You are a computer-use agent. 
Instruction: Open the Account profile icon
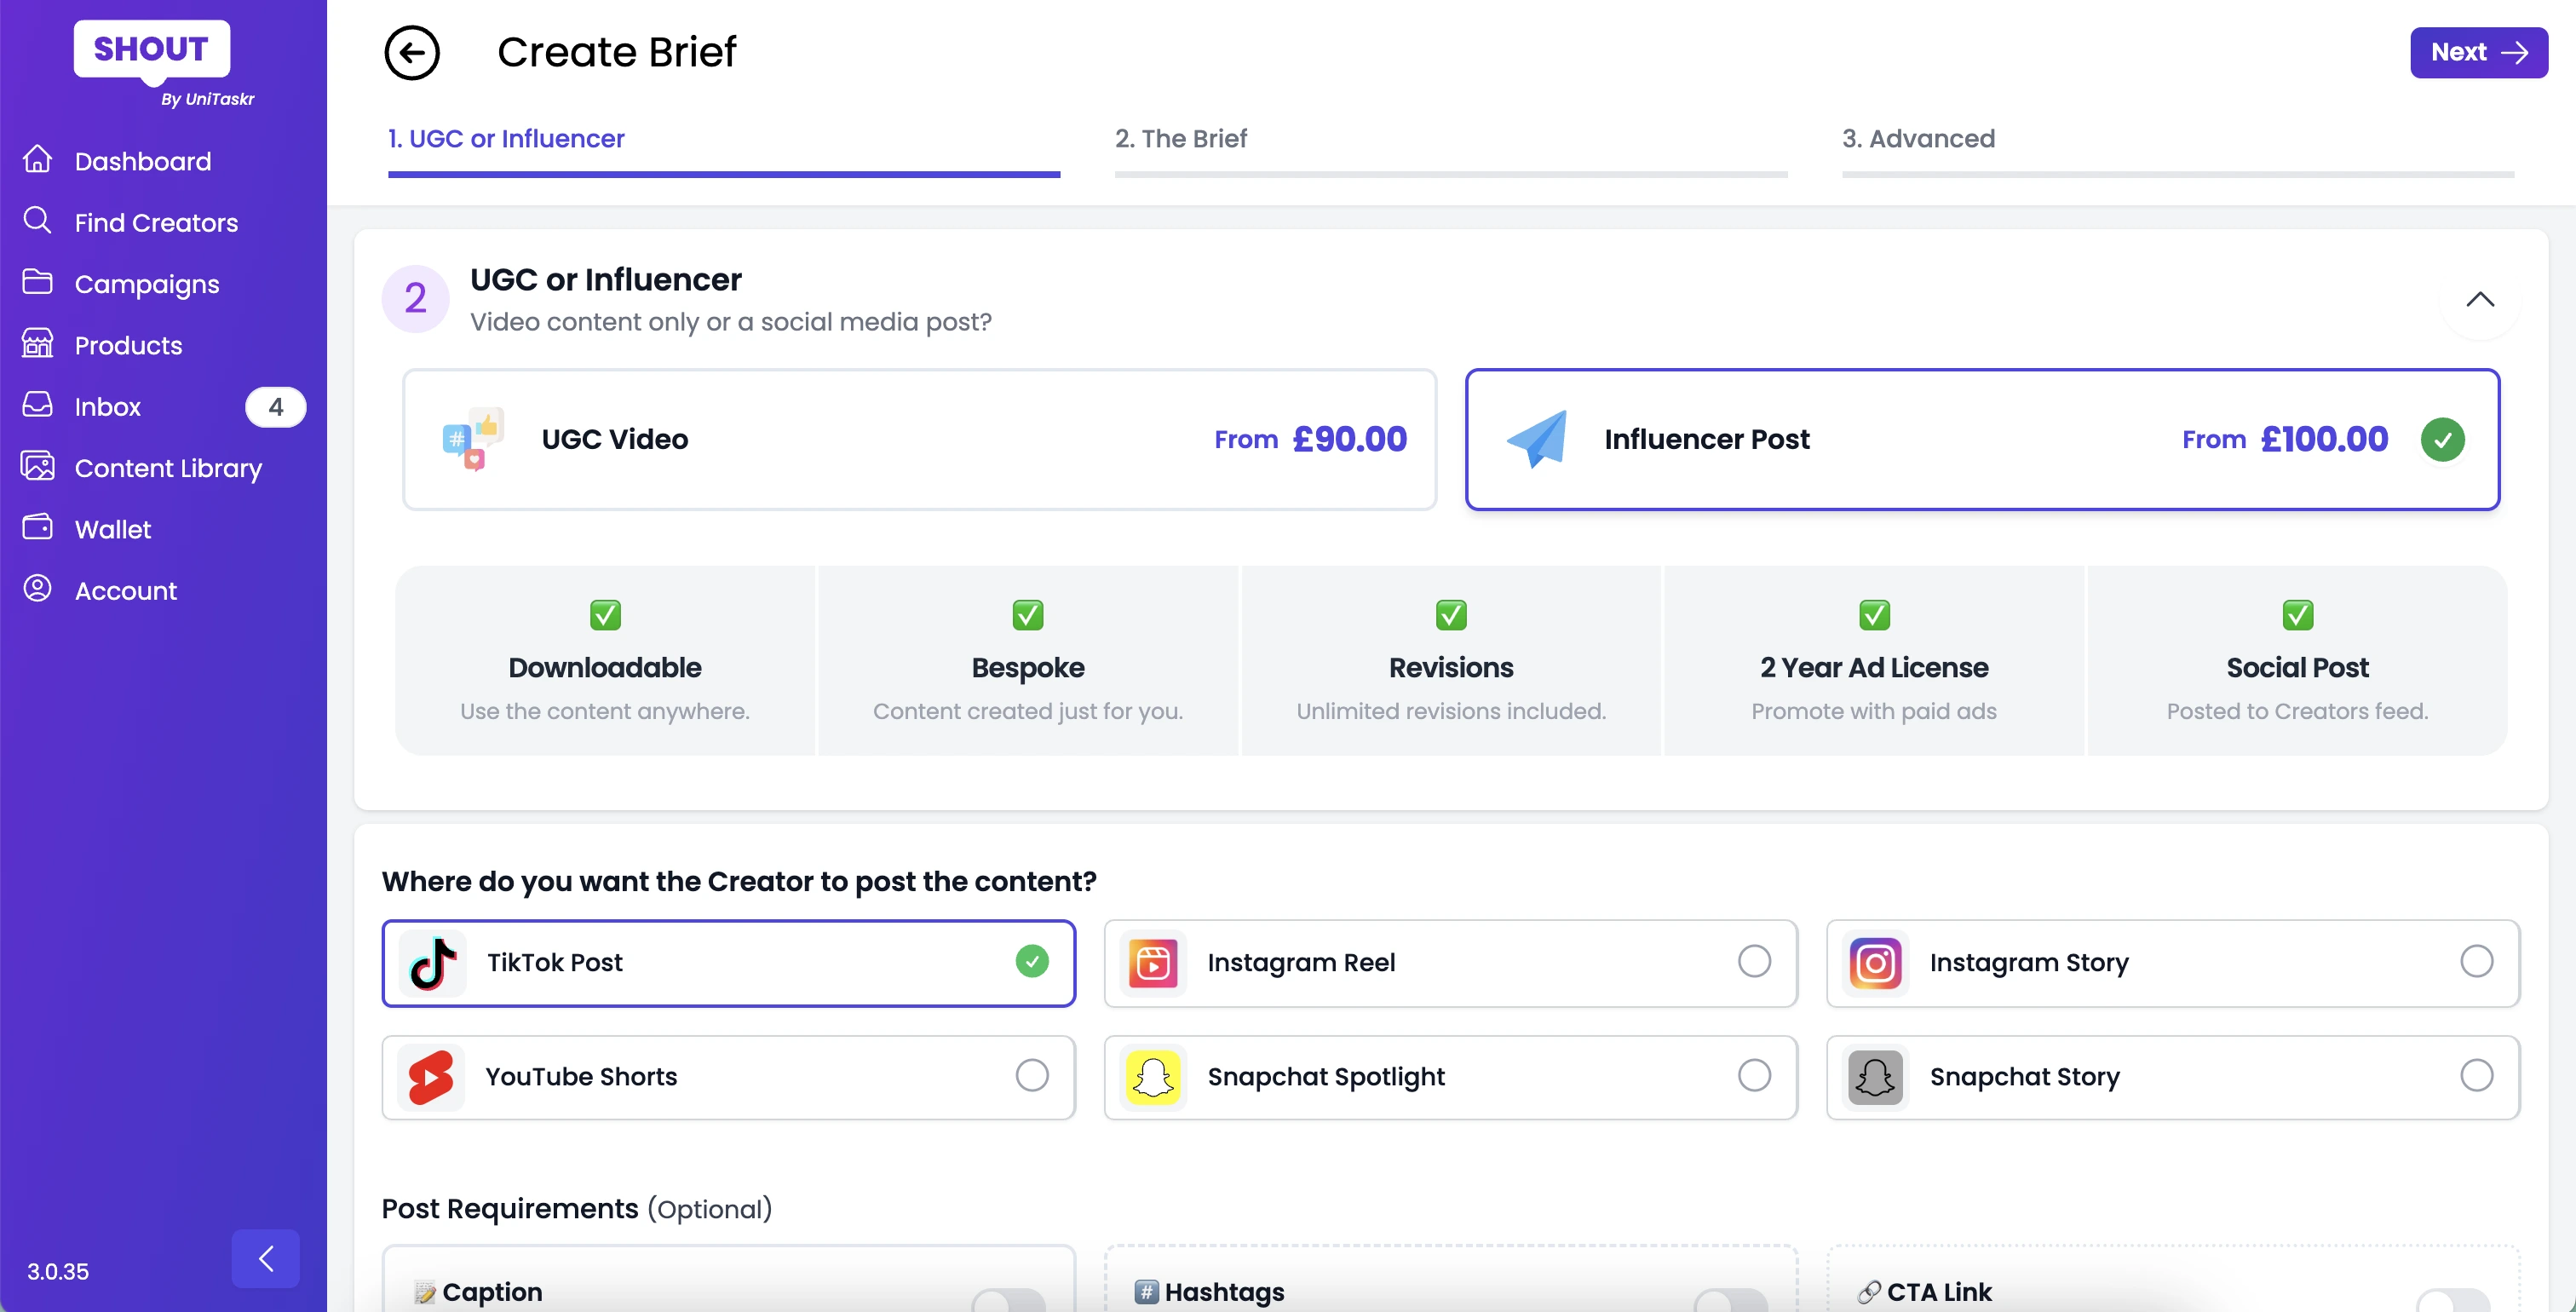tap(37, 590)
